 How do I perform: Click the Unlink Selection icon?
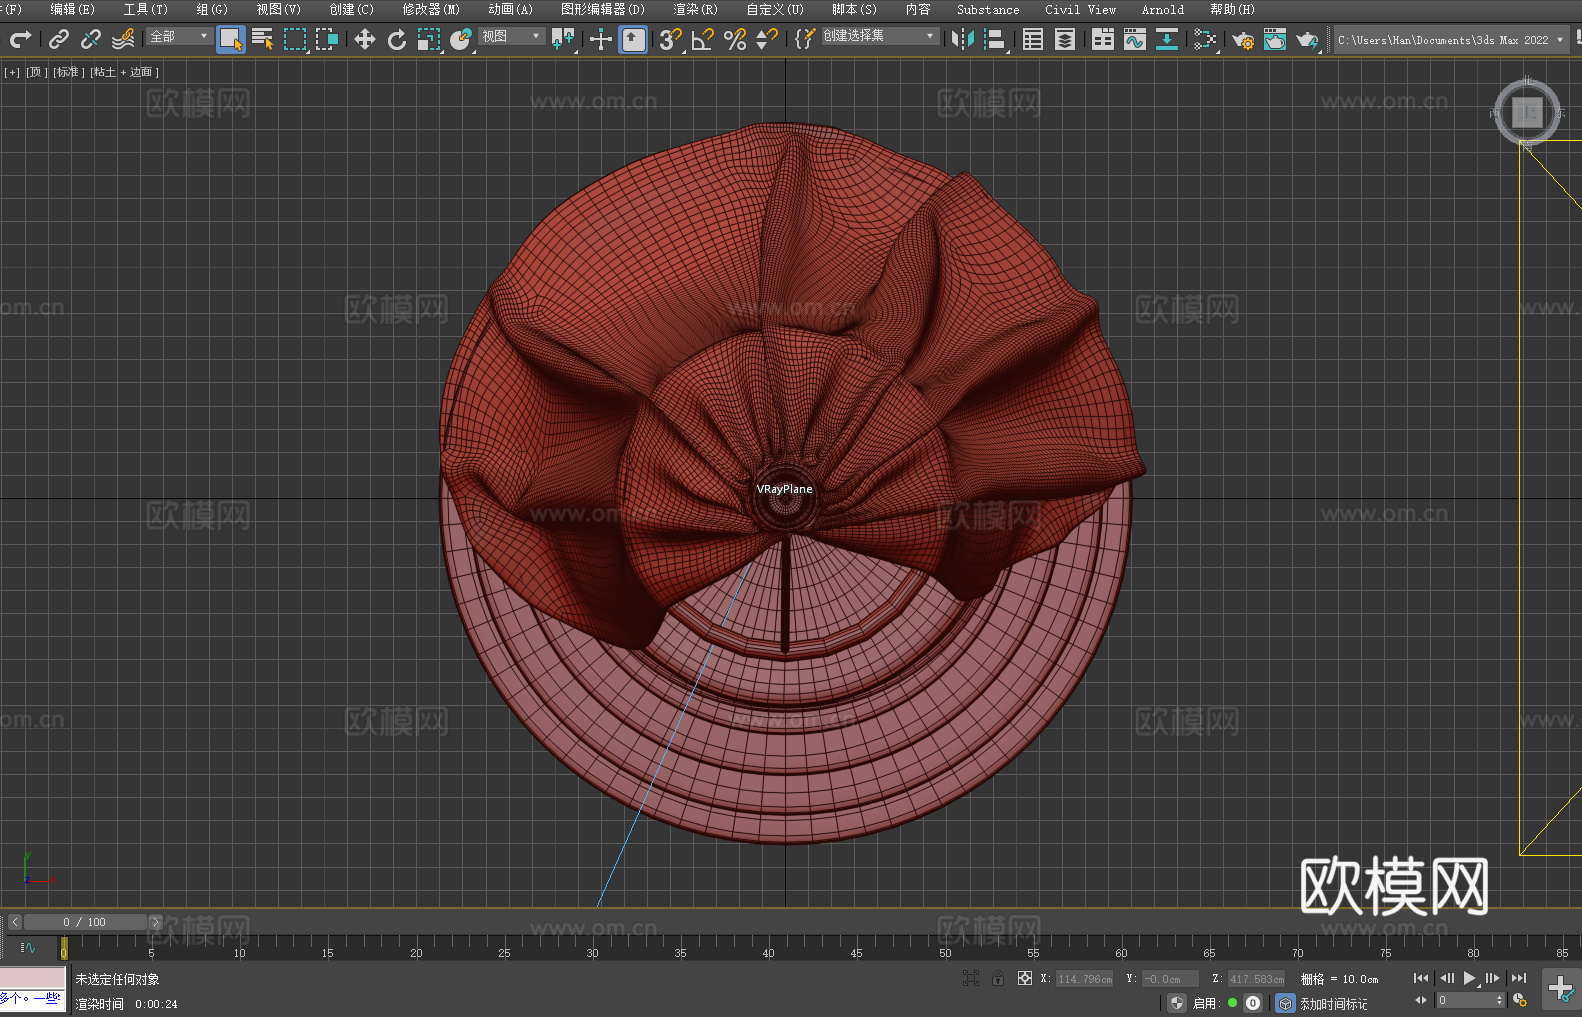coord(91,39)
